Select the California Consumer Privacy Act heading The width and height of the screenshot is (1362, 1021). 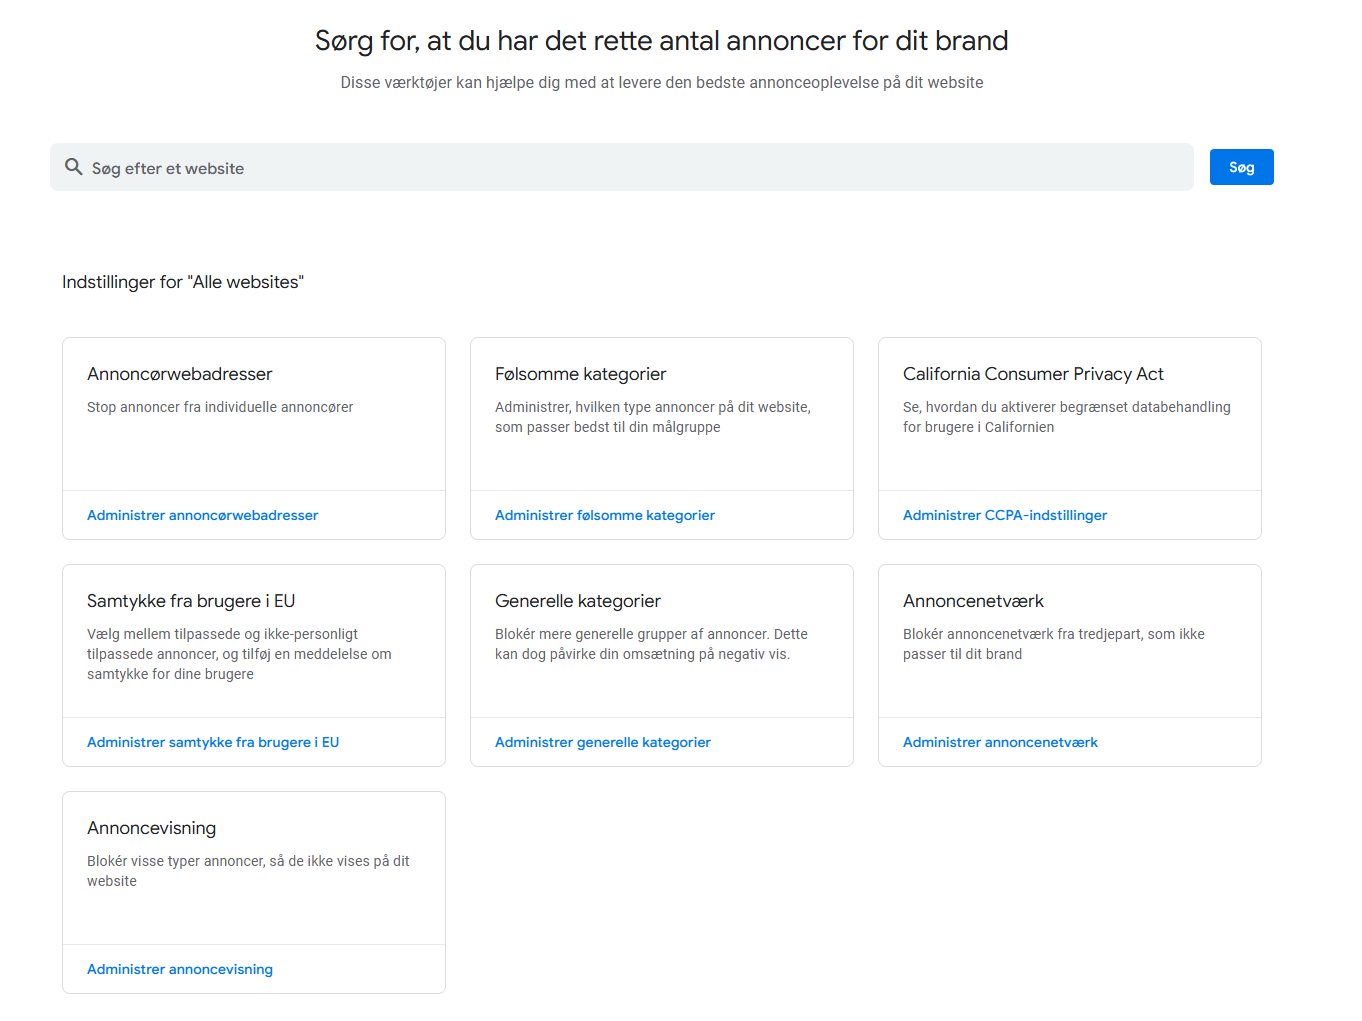1032,374
